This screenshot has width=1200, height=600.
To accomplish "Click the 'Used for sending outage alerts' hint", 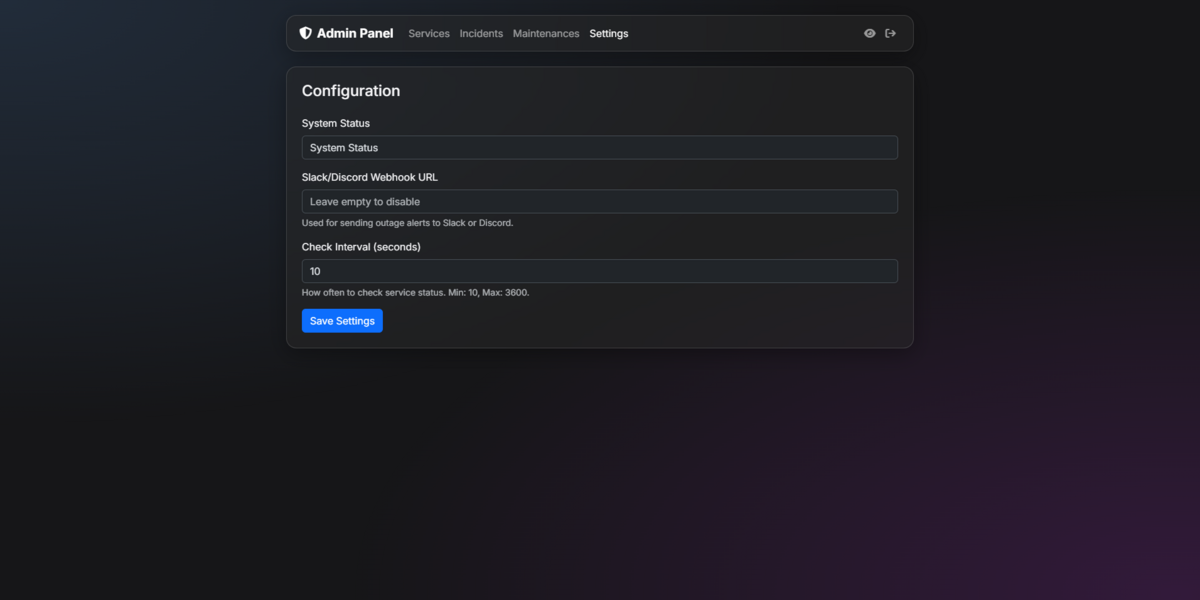I will click(408, 223).
